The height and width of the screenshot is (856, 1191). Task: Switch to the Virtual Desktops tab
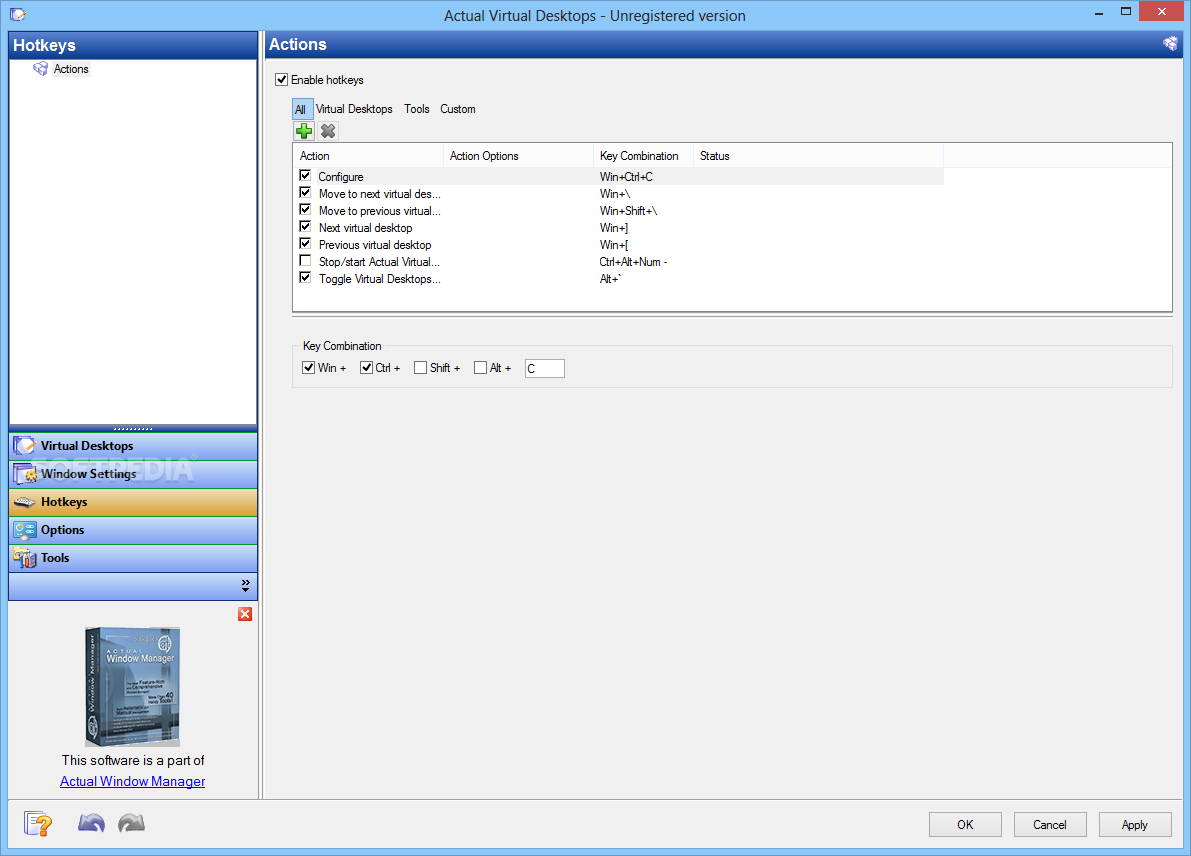tap(354, 109)
